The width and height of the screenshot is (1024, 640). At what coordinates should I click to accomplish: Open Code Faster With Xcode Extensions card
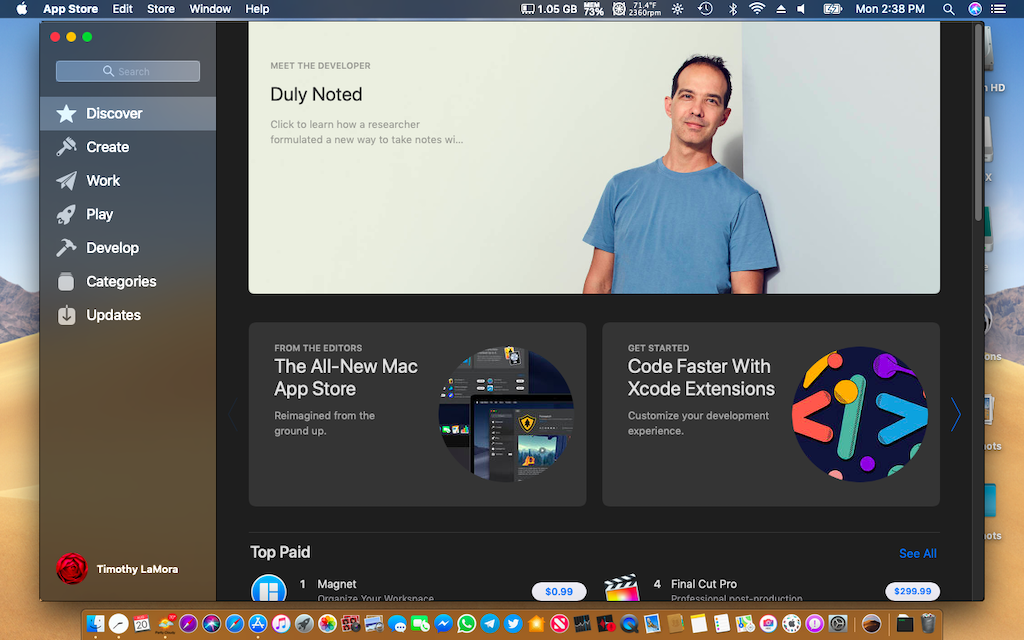tap(771, 414)
